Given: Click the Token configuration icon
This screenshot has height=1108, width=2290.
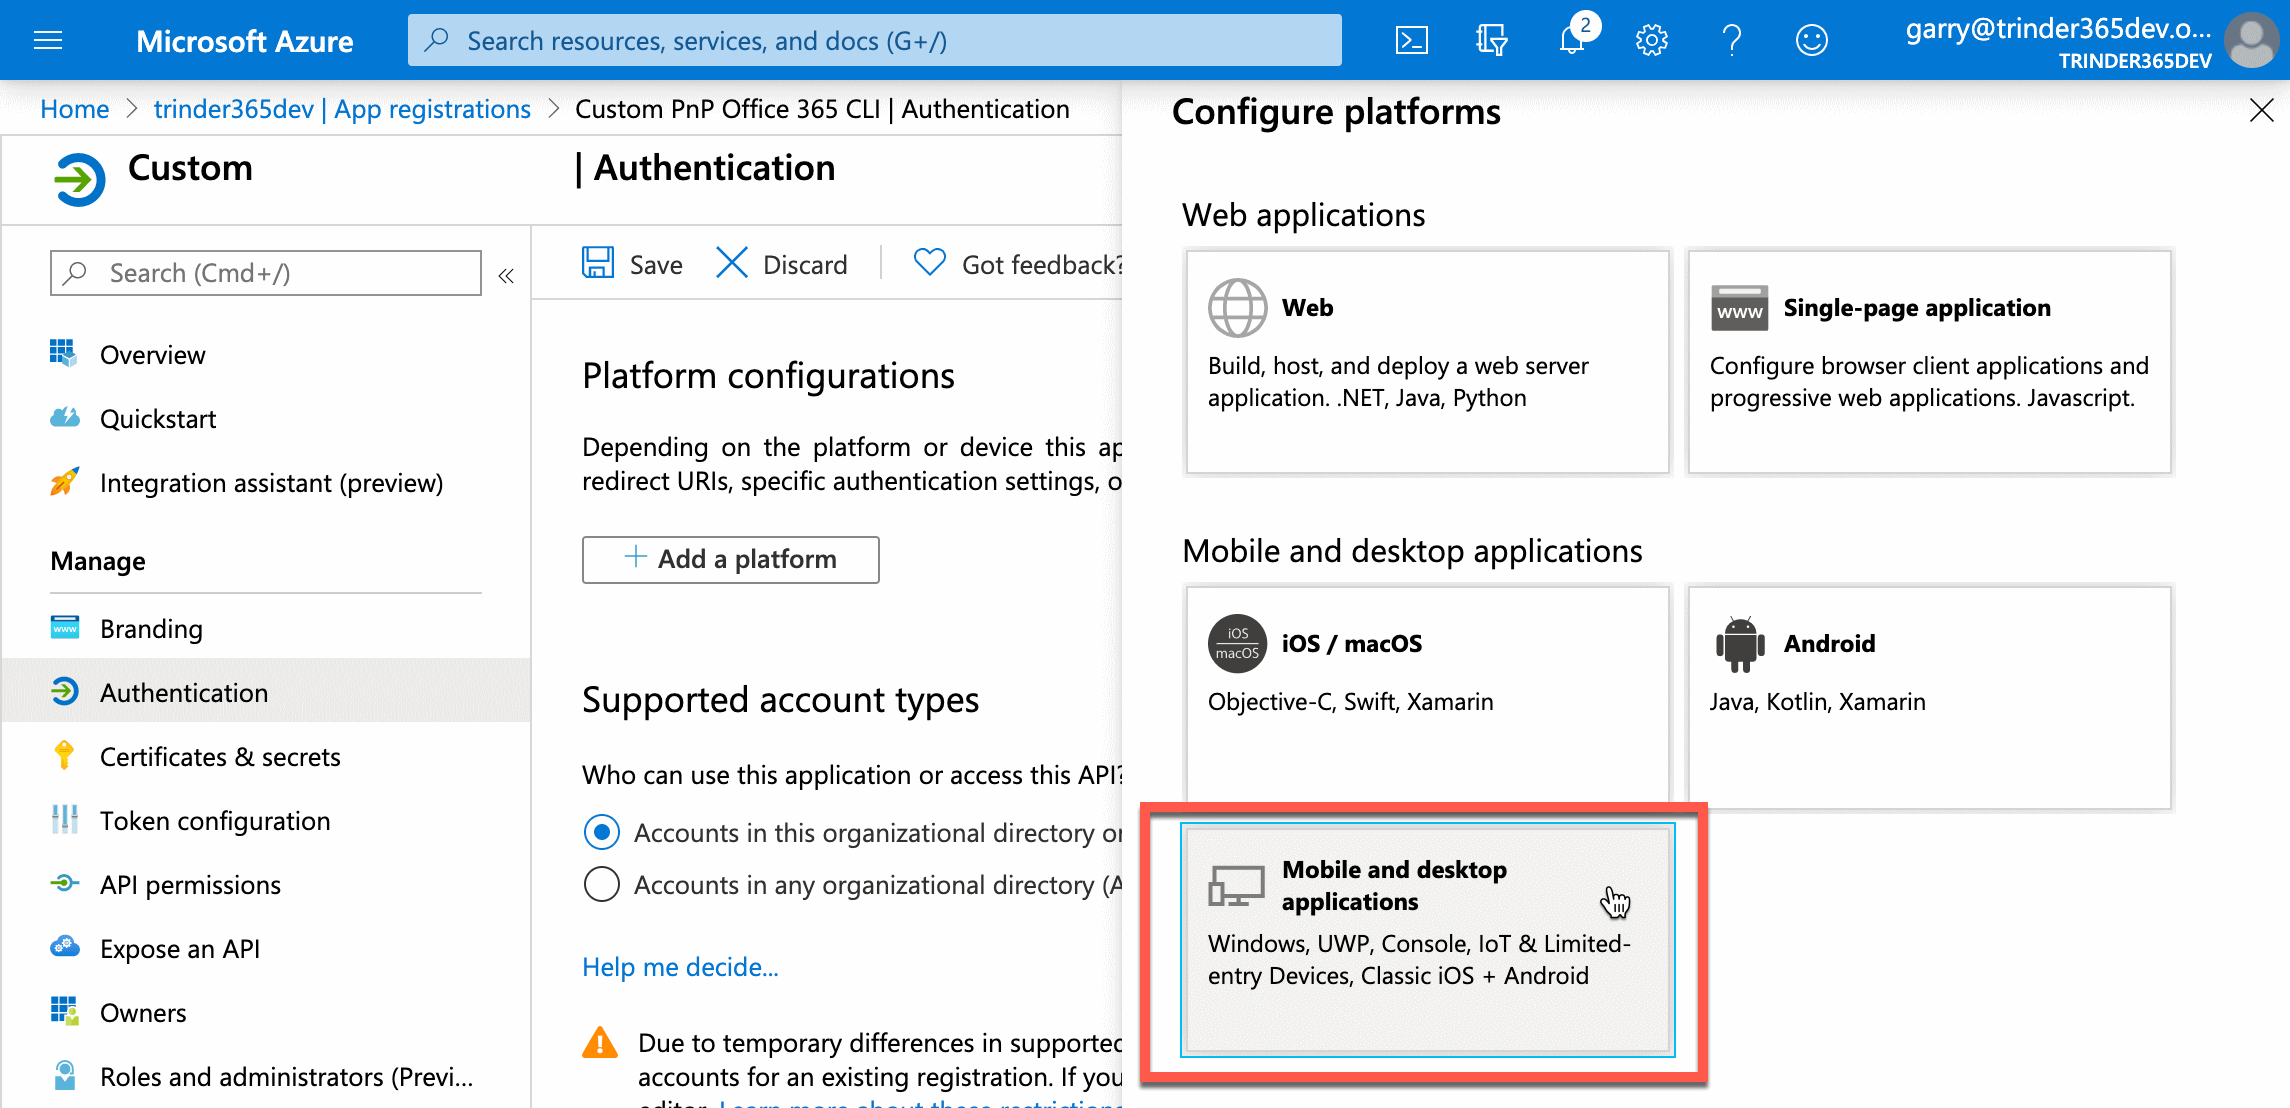Looking at the screenshot, I should tap(64, 819).
